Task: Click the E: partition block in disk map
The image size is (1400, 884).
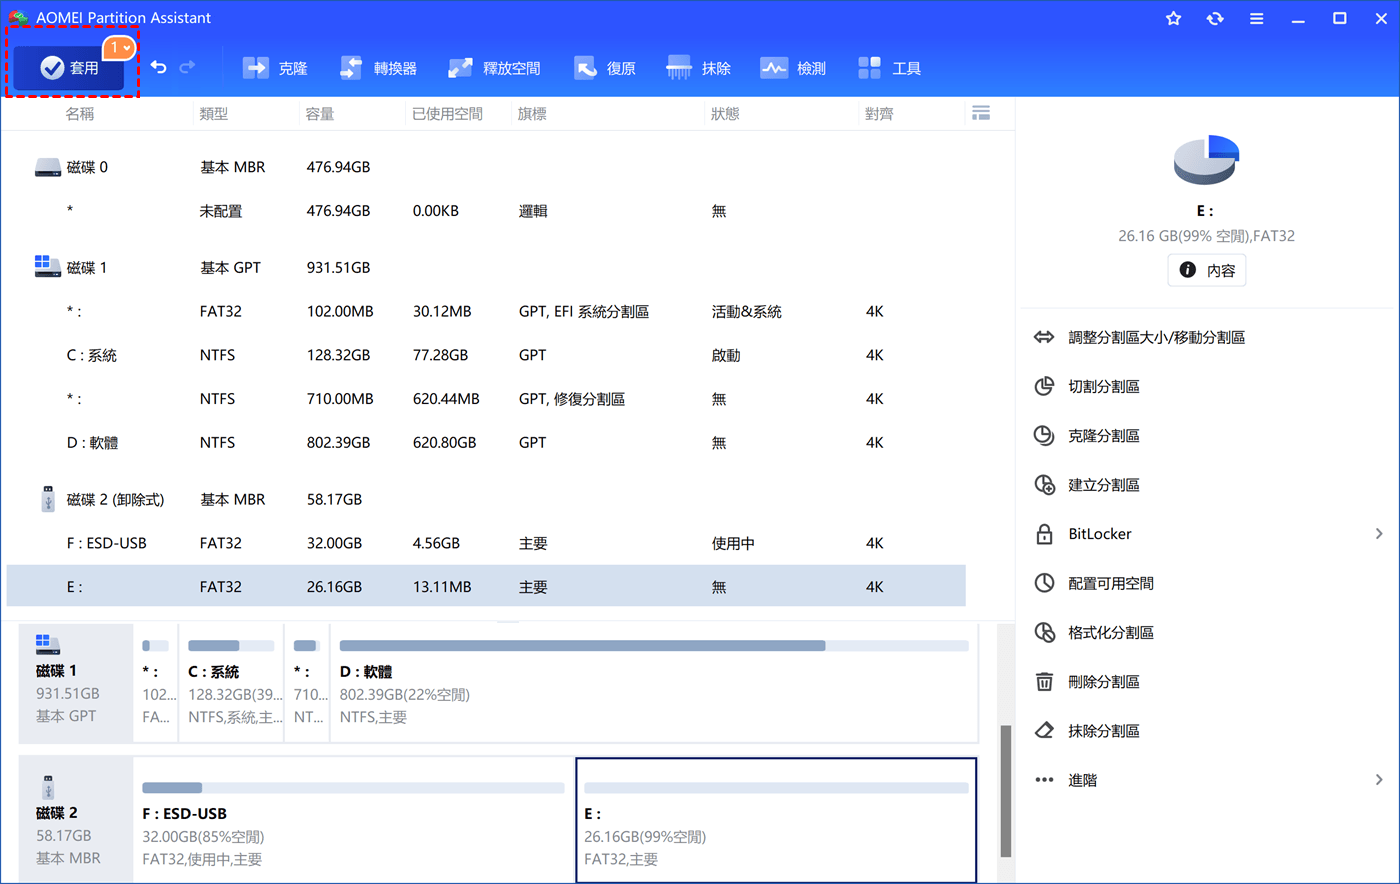Action: [x=776, y=820]
